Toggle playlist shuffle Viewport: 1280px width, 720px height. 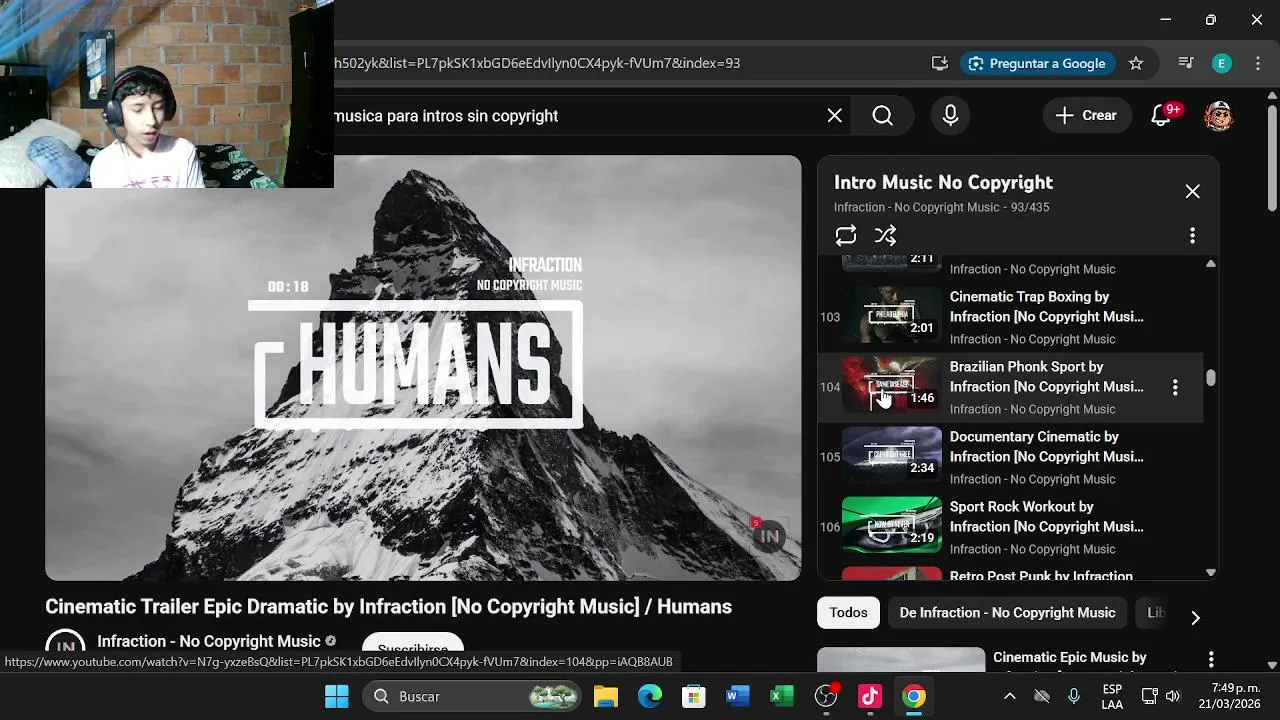pyautogui.click(x=885, y=235)
